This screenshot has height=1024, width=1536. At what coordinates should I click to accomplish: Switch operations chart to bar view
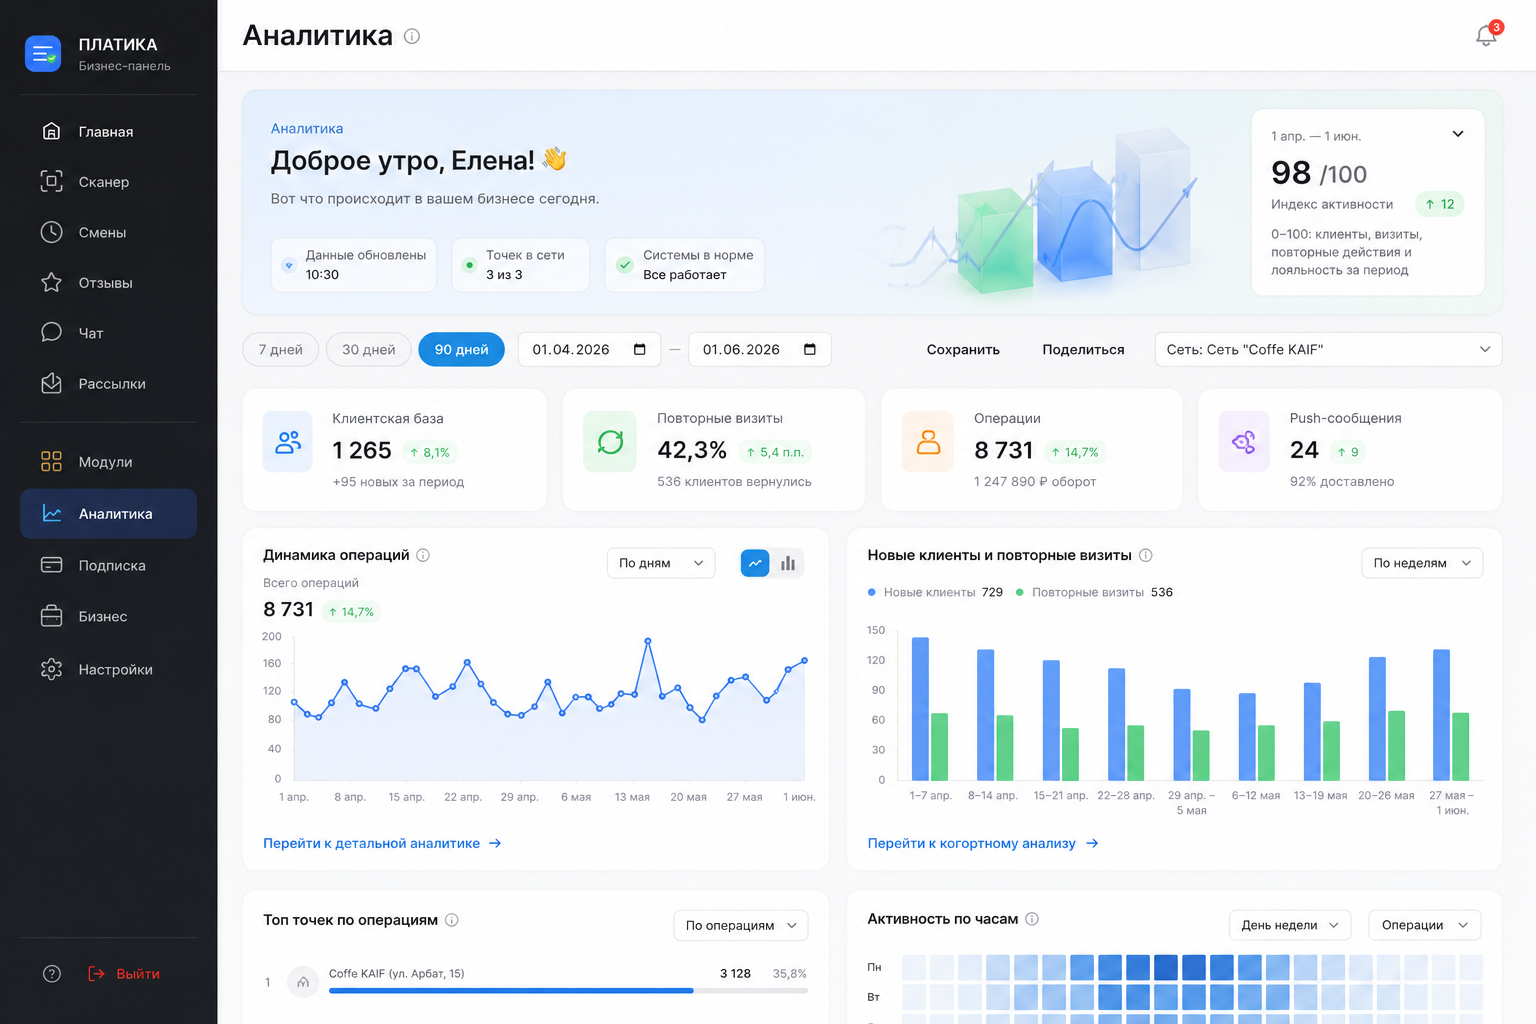pyautogui.click(x=788, y=563)
